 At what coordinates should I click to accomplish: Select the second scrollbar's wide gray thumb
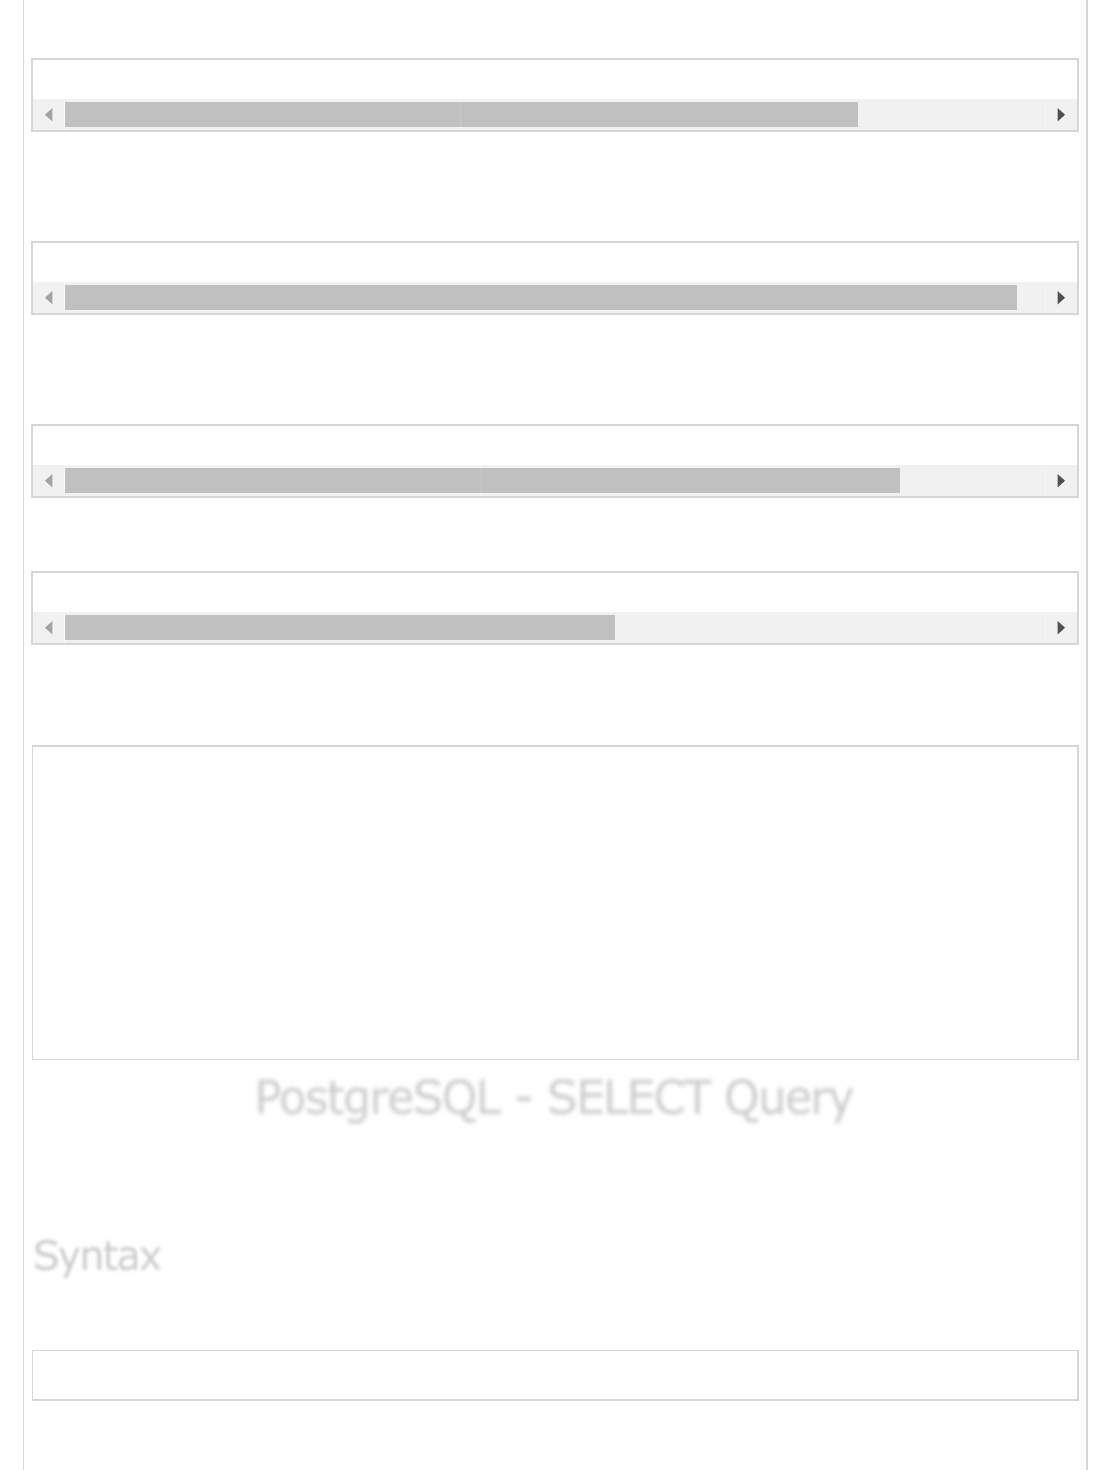(540, 298)
